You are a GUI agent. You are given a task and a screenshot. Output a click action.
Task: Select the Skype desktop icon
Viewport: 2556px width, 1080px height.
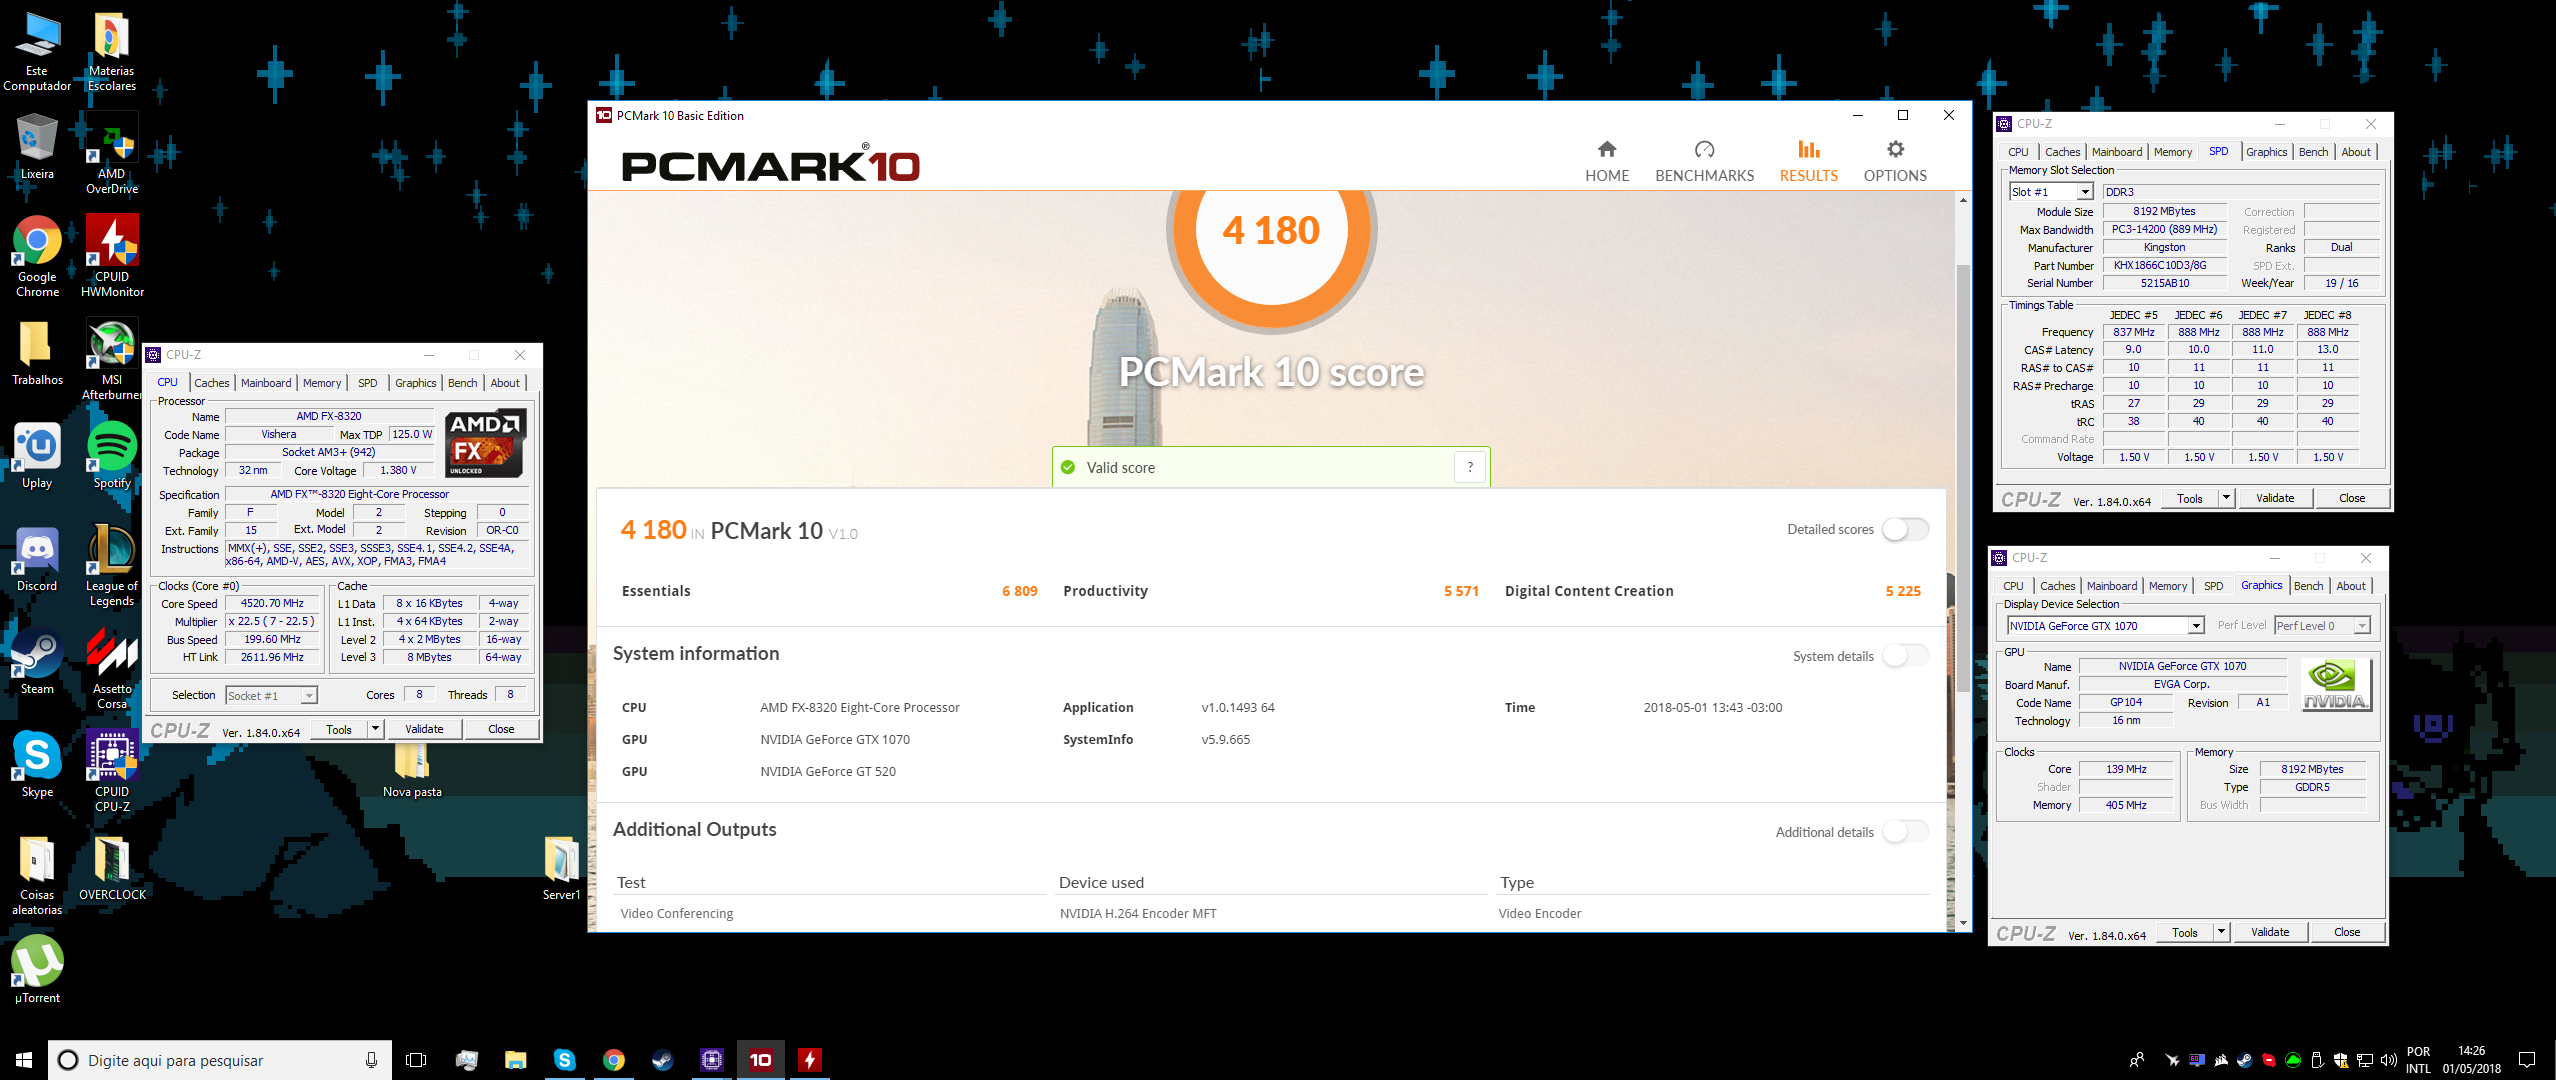pyautogui.click(x=37, y=765)
